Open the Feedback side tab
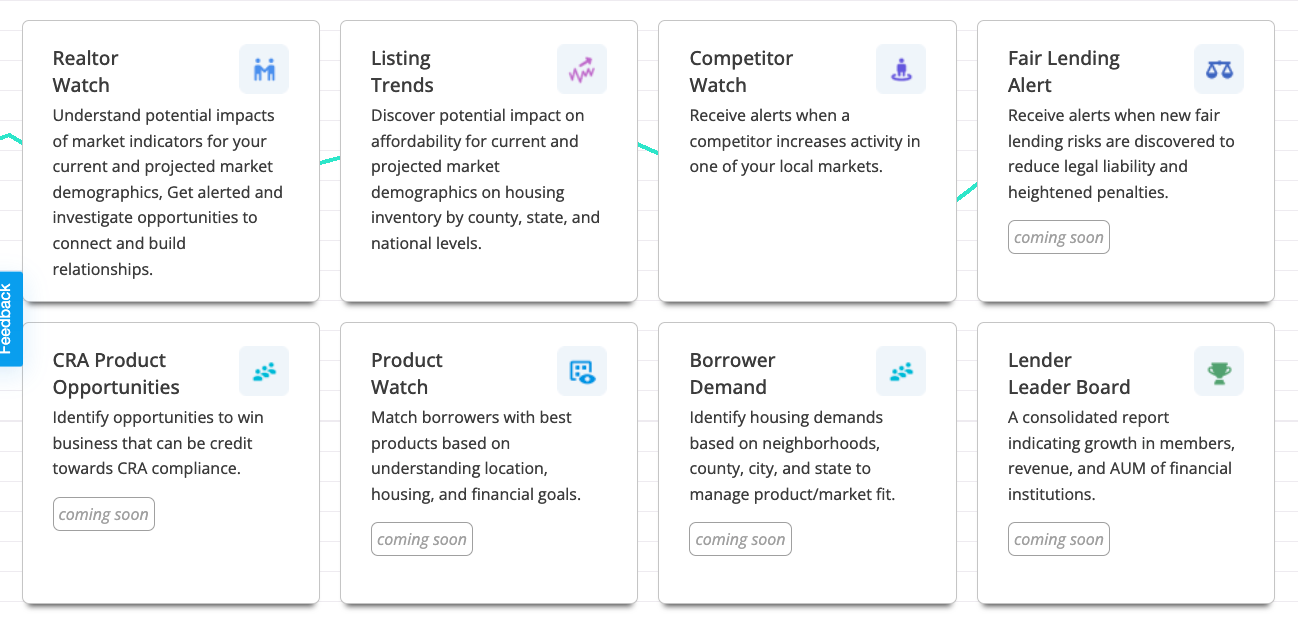 (8, 319)
